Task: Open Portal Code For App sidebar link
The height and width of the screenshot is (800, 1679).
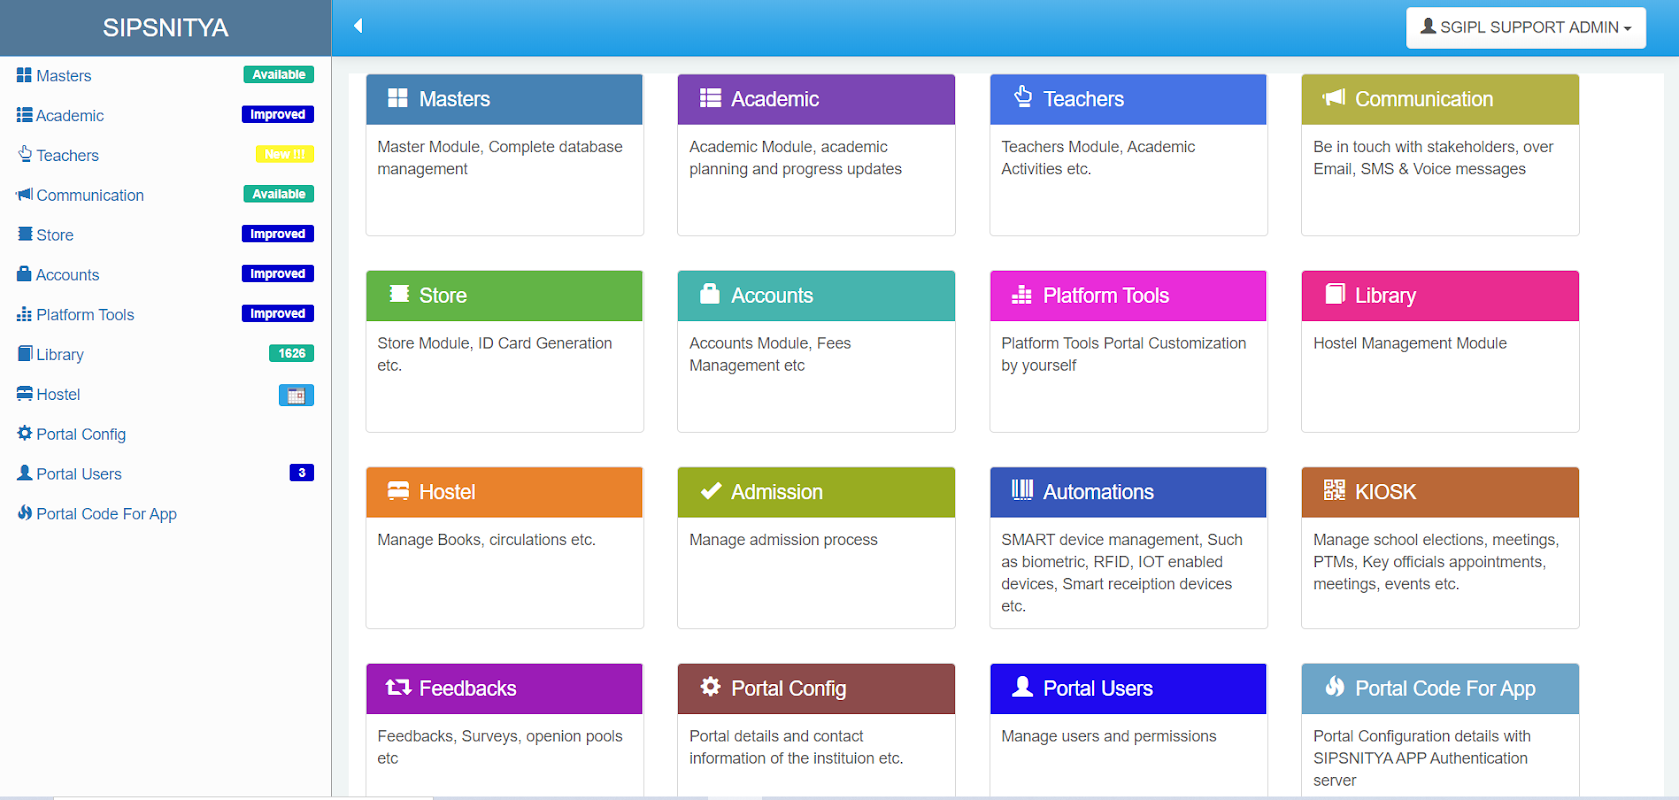Action: (107, 514)
